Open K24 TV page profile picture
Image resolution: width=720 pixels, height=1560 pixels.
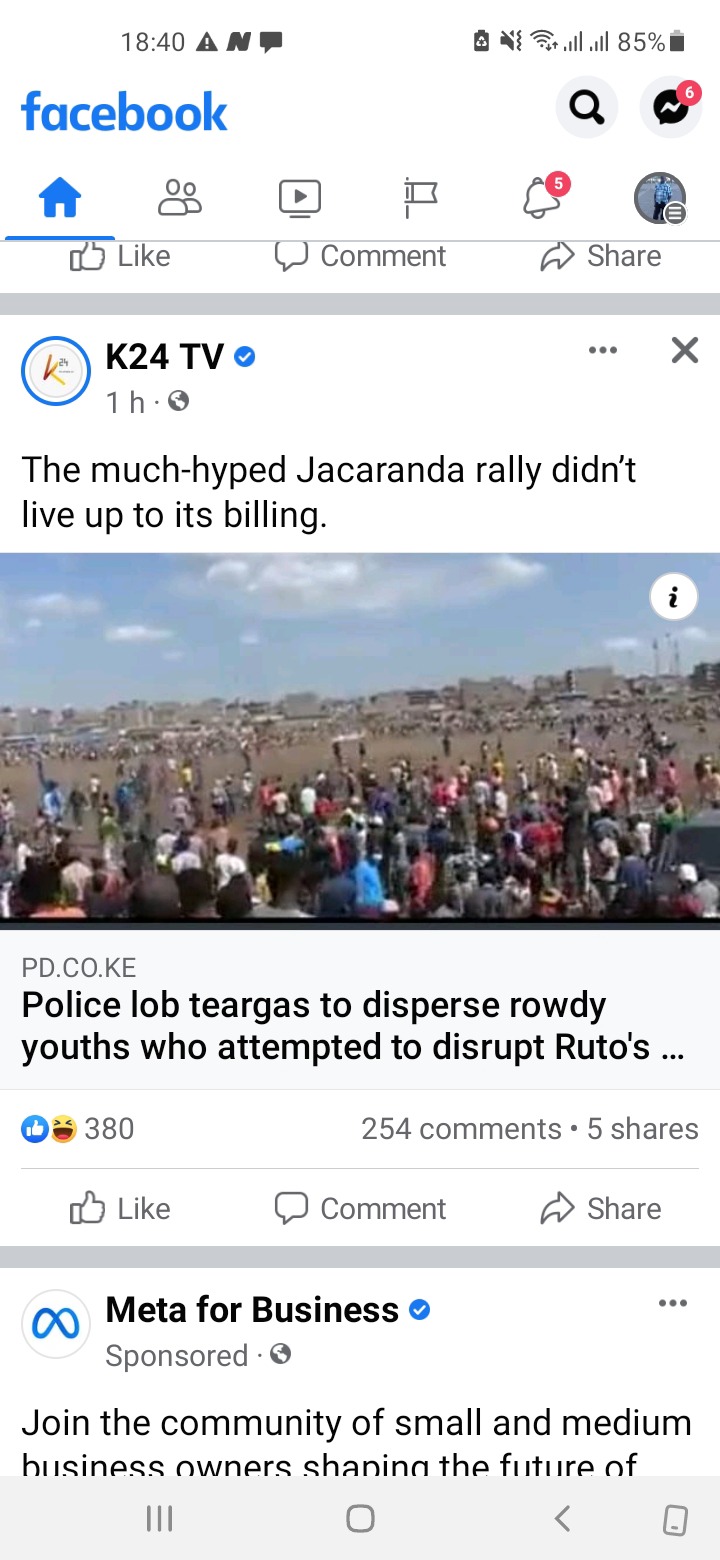tap(56, 371)
